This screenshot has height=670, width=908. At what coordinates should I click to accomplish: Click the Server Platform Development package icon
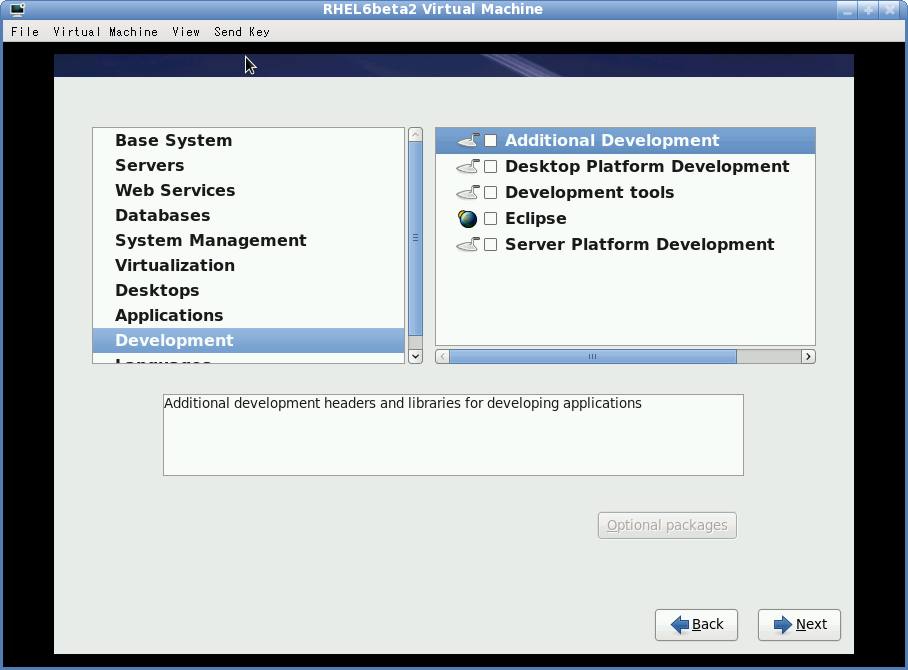tap(468, 245)
